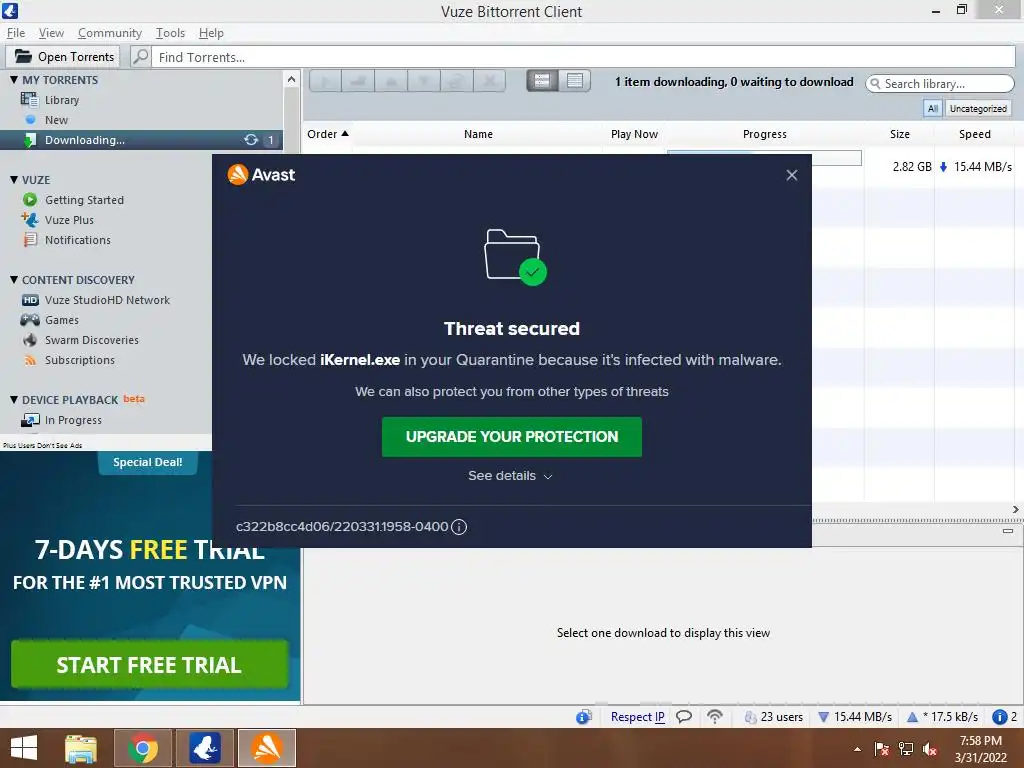Open File Explorer from the taskbar

[x=80, y=748]
